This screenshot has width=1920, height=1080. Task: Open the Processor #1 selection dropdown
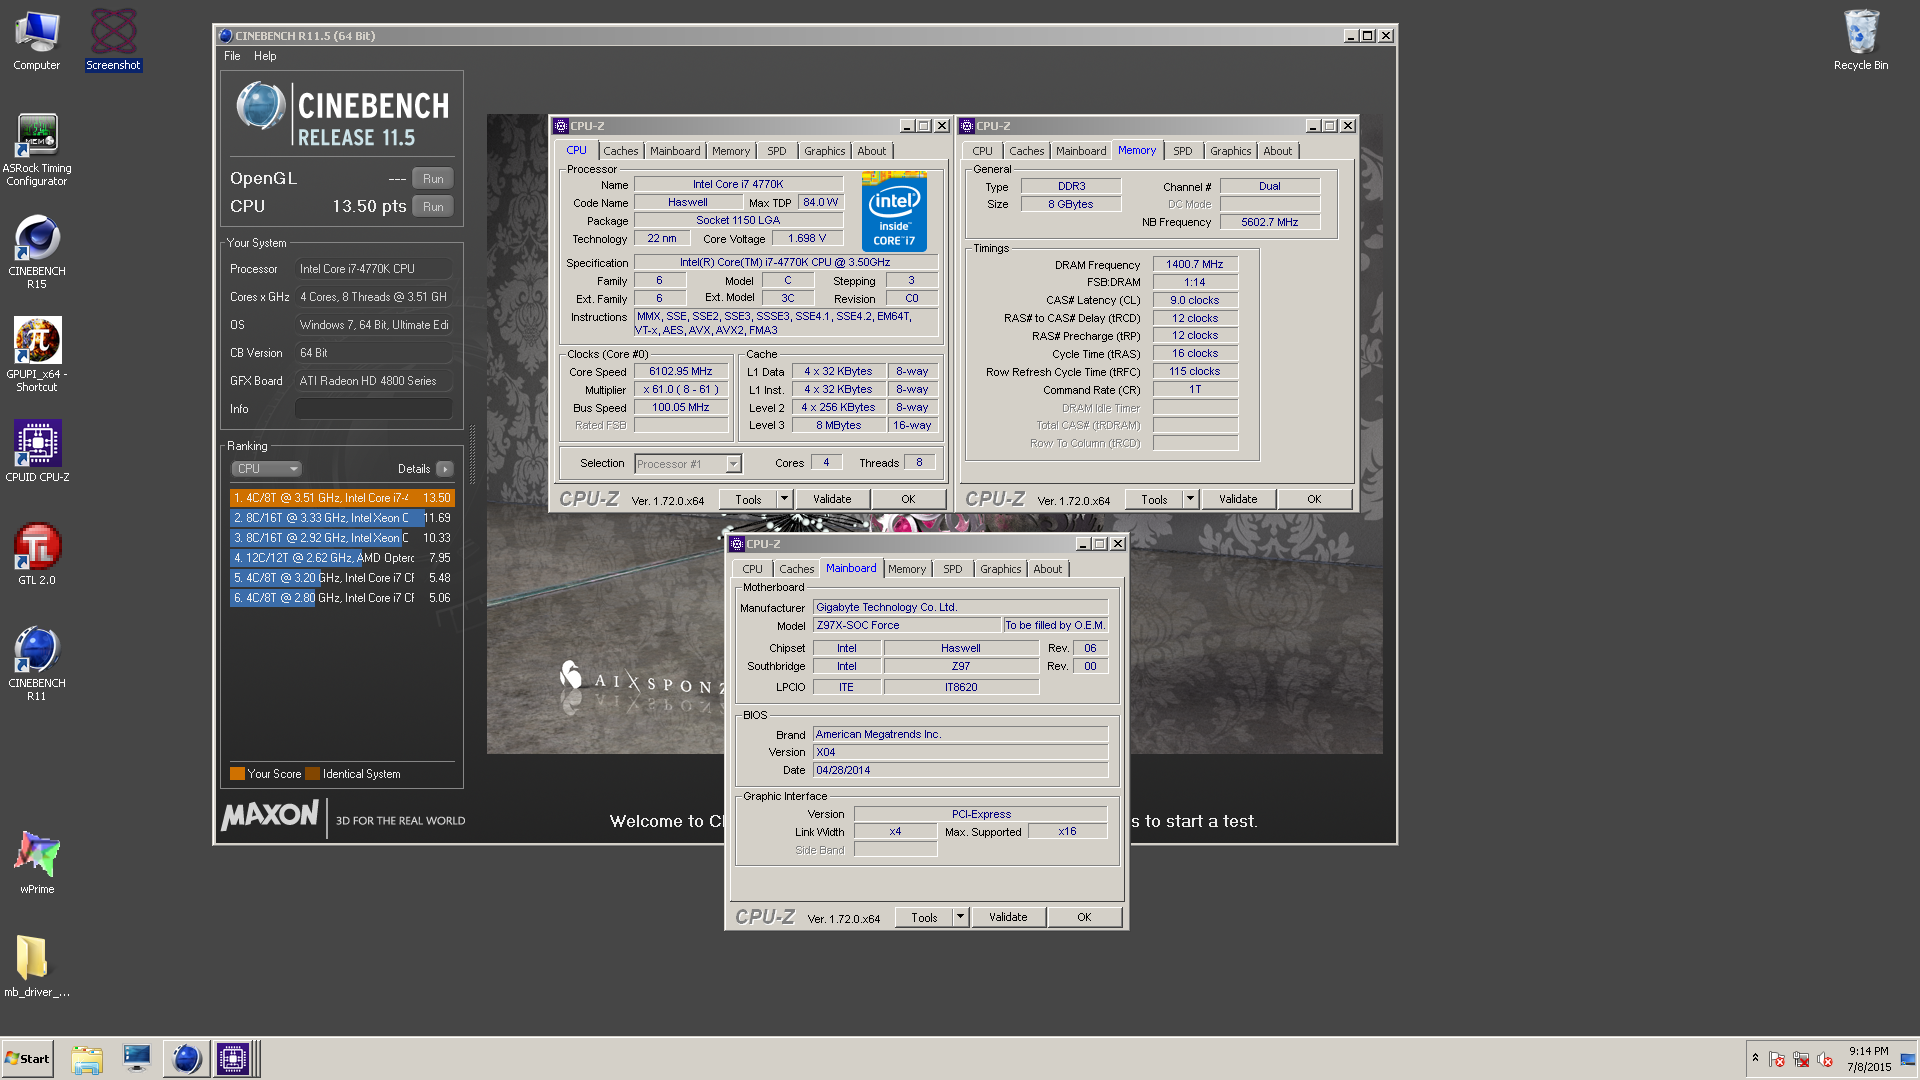tap(688, 464)
